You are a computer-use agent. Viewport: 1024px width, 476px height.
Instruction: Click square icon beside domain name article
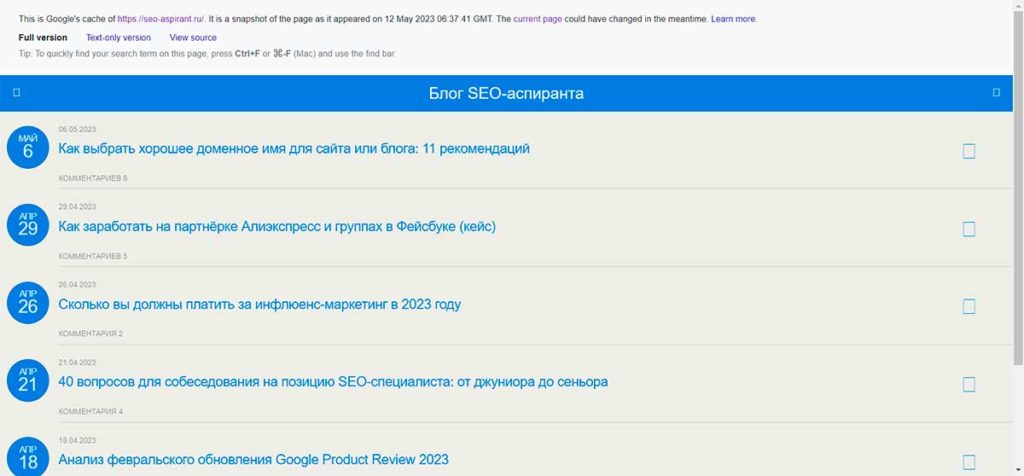pyautogui.click(x=969, y=151)
